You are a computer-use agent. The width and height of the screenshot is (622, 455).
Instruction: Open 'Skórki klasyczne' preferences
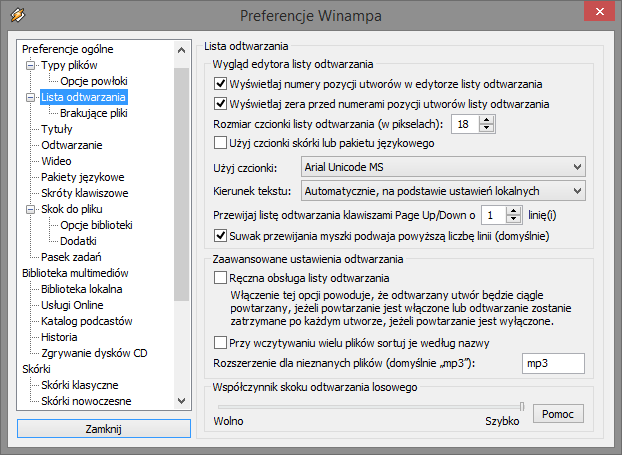coord(80,385)
